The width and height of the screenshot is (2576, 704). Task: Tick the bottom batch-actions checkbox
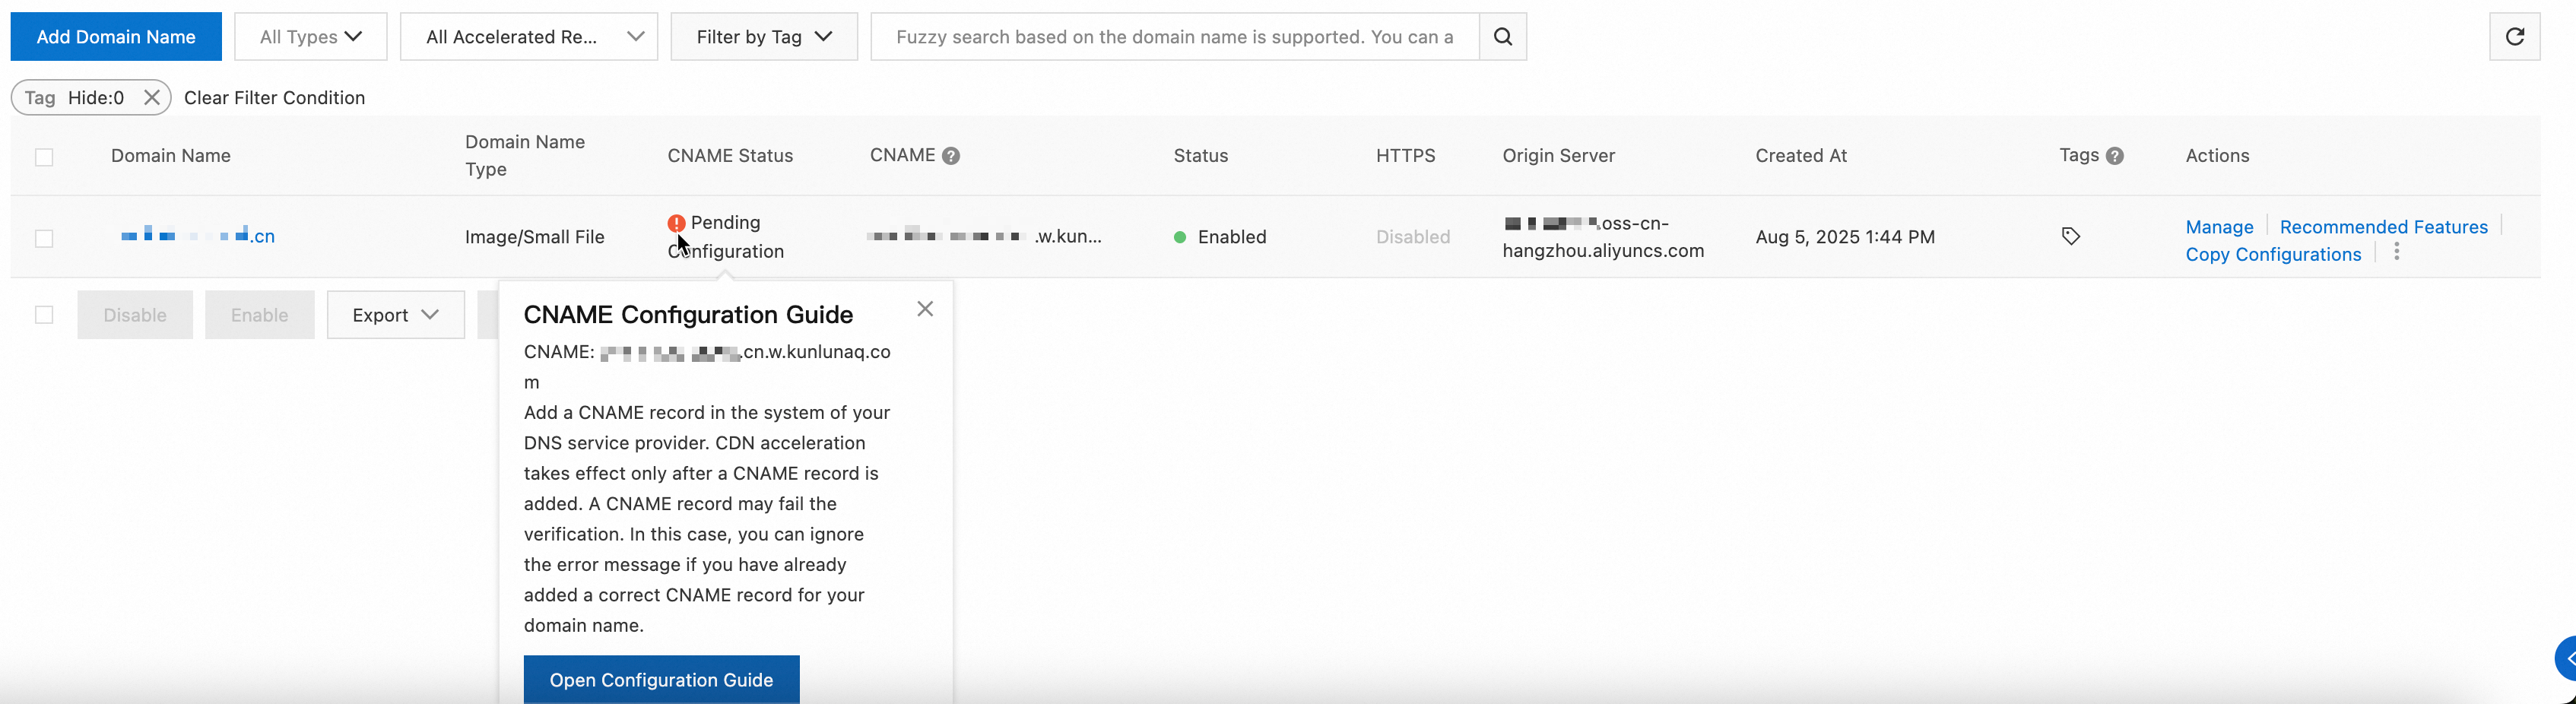44,315
